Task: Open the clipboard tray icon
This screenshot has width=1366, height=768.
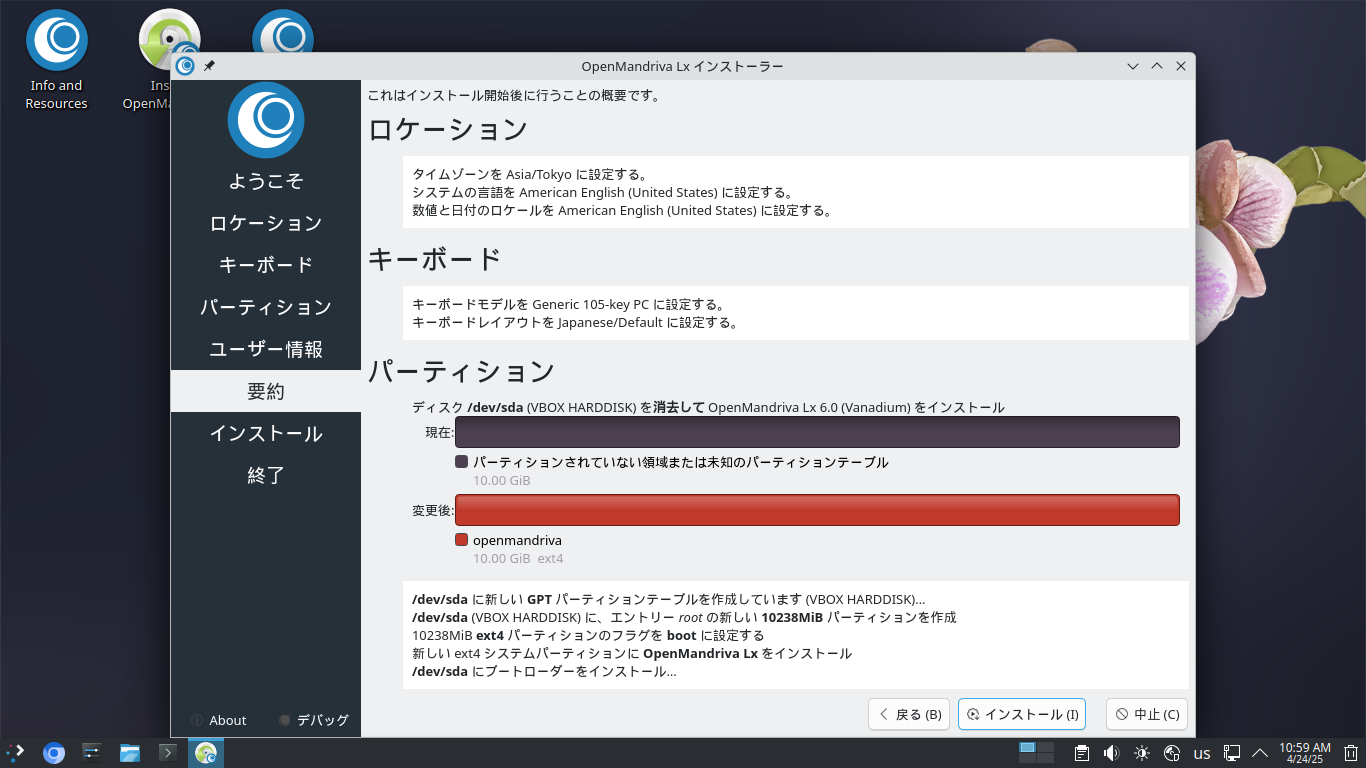Action: click(x=1082, y=753)
